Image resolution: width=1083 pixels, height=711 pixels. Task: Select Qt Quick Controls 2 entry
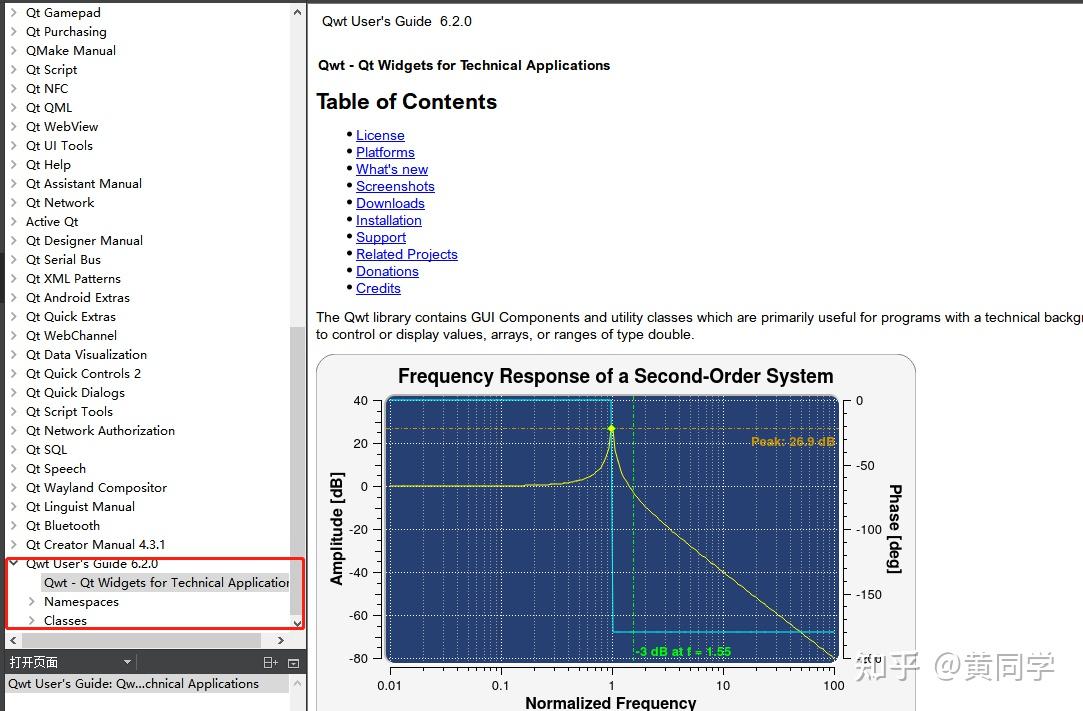pos(83,374)
